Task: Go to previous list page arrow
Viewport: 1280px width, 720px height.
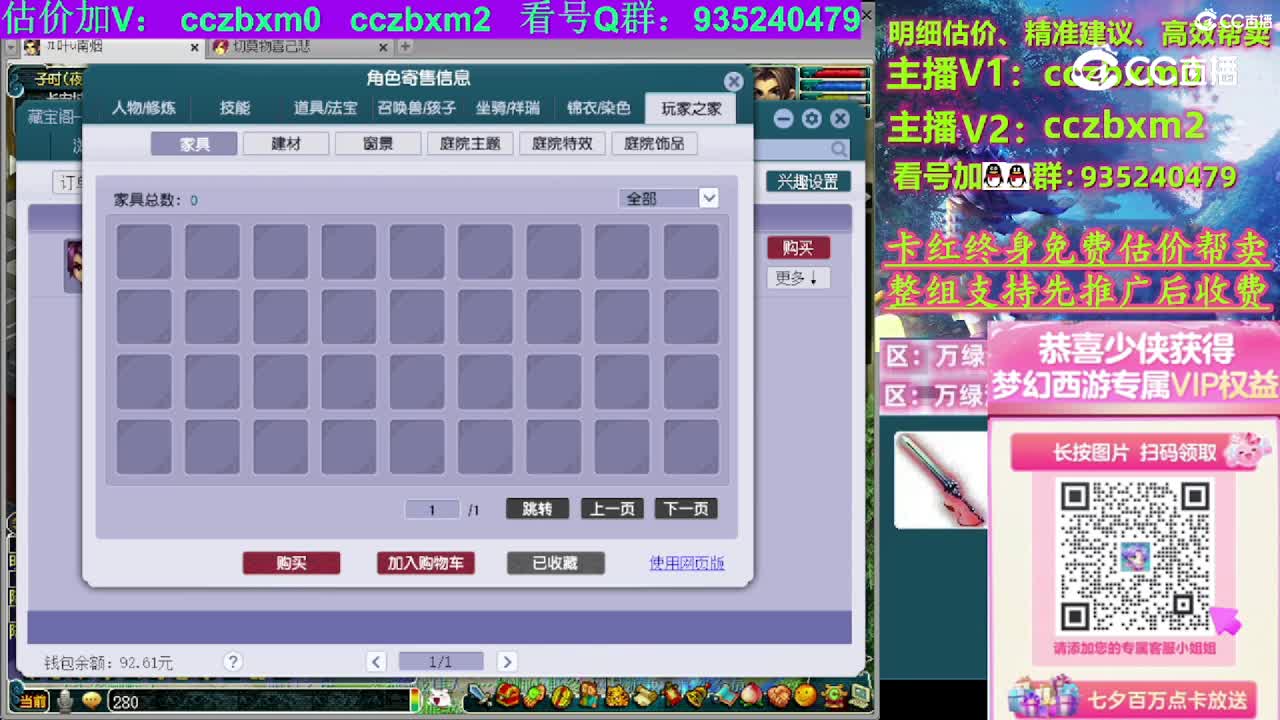Action: click(x=376, y=661)
